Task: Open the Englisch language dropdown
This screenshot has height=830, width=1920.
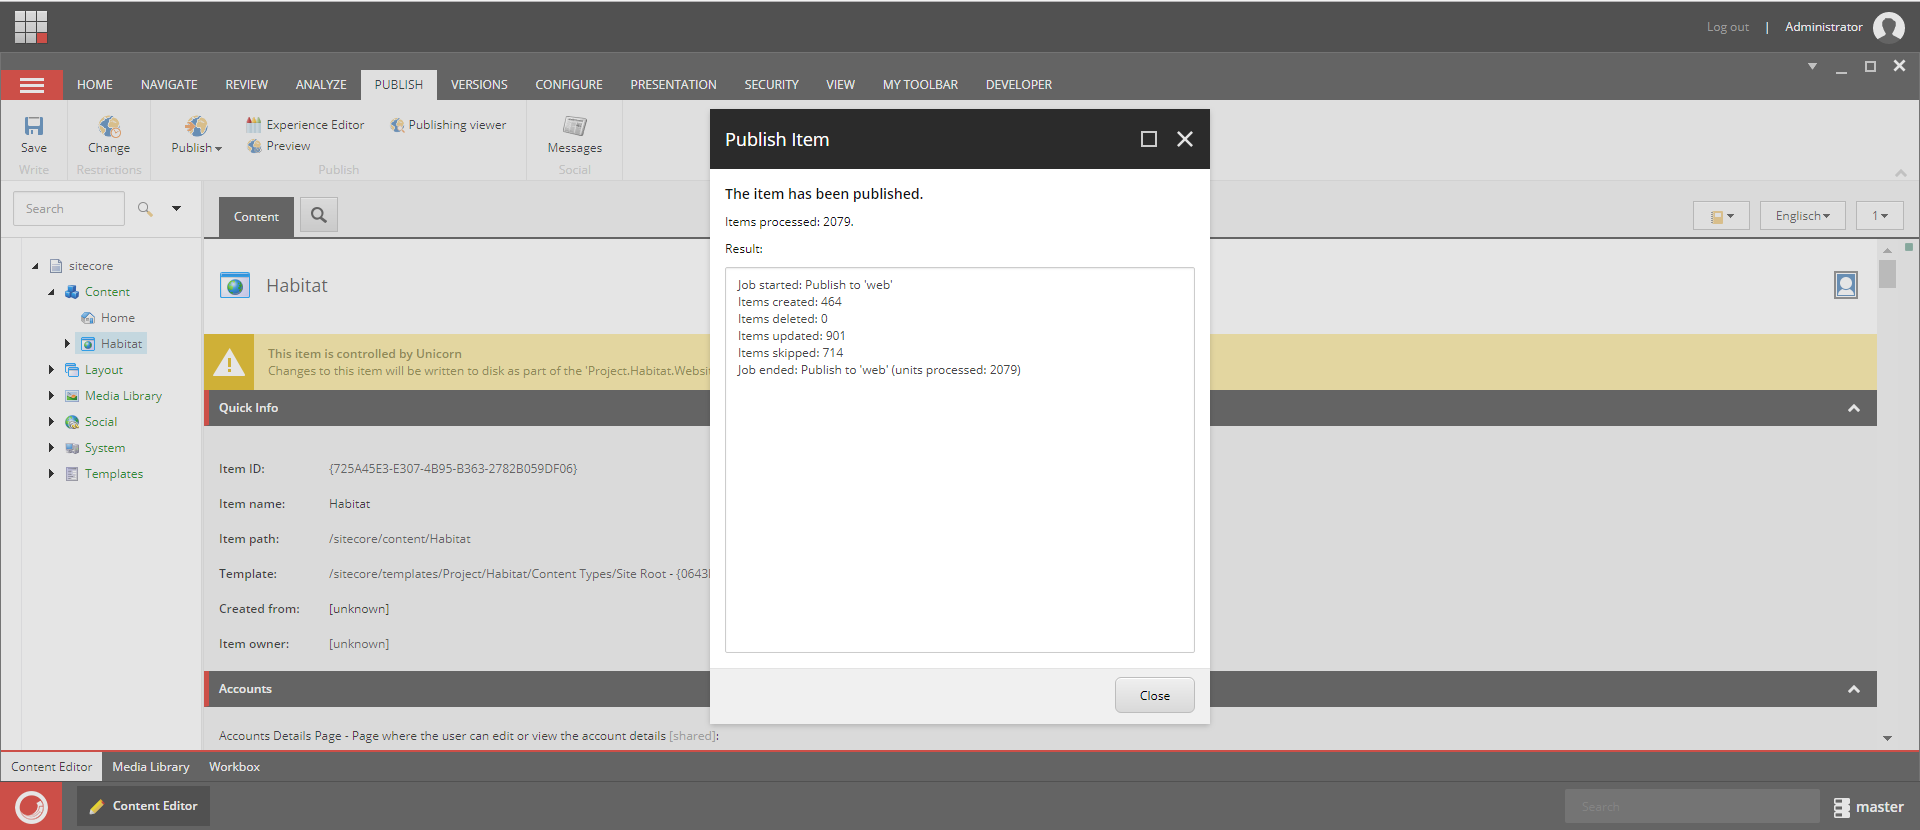Action: coord(1802,216)
